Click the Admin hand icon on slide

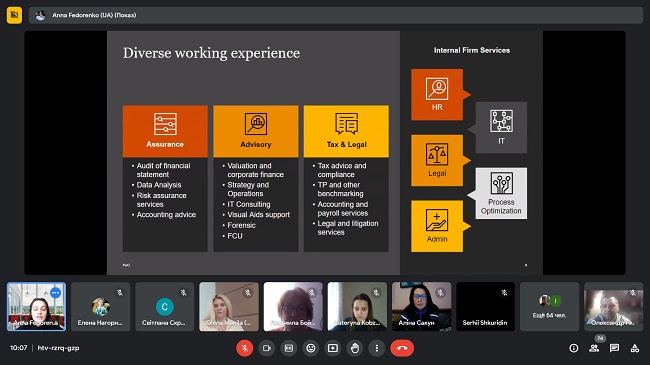point(437,220)
